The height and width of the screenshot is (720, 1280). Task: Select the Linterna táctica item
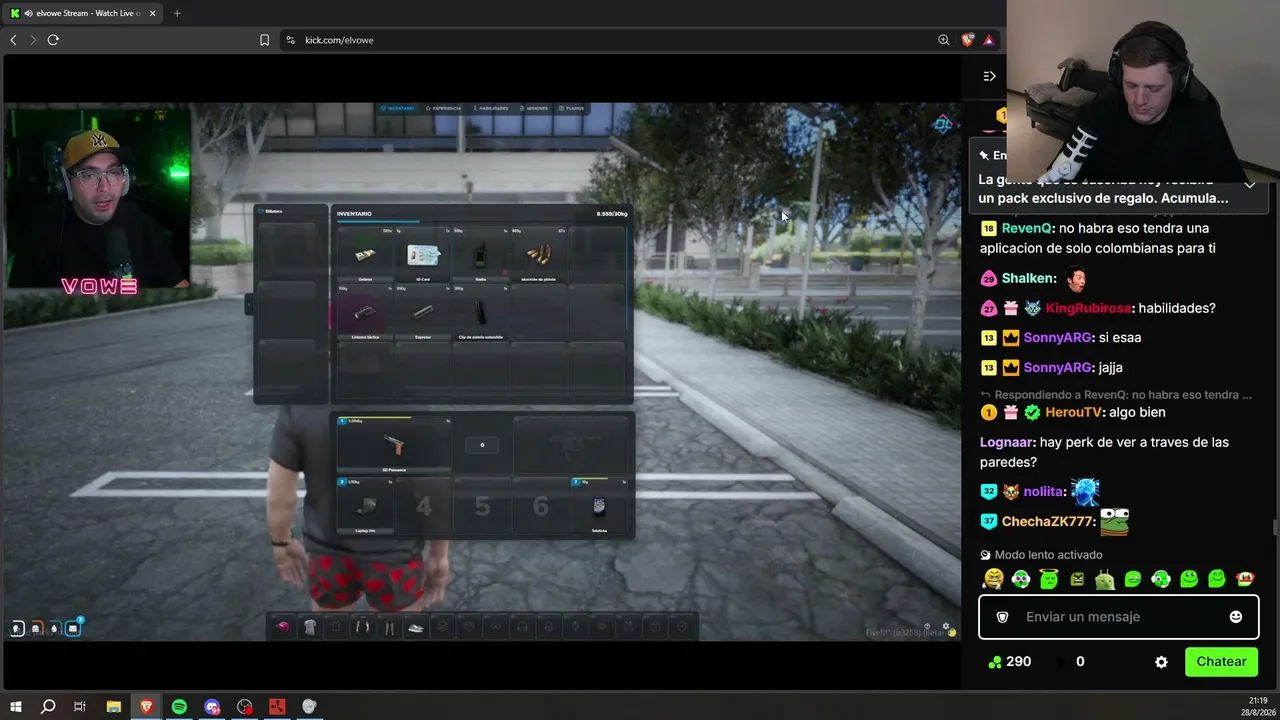(x=365, y=313)
